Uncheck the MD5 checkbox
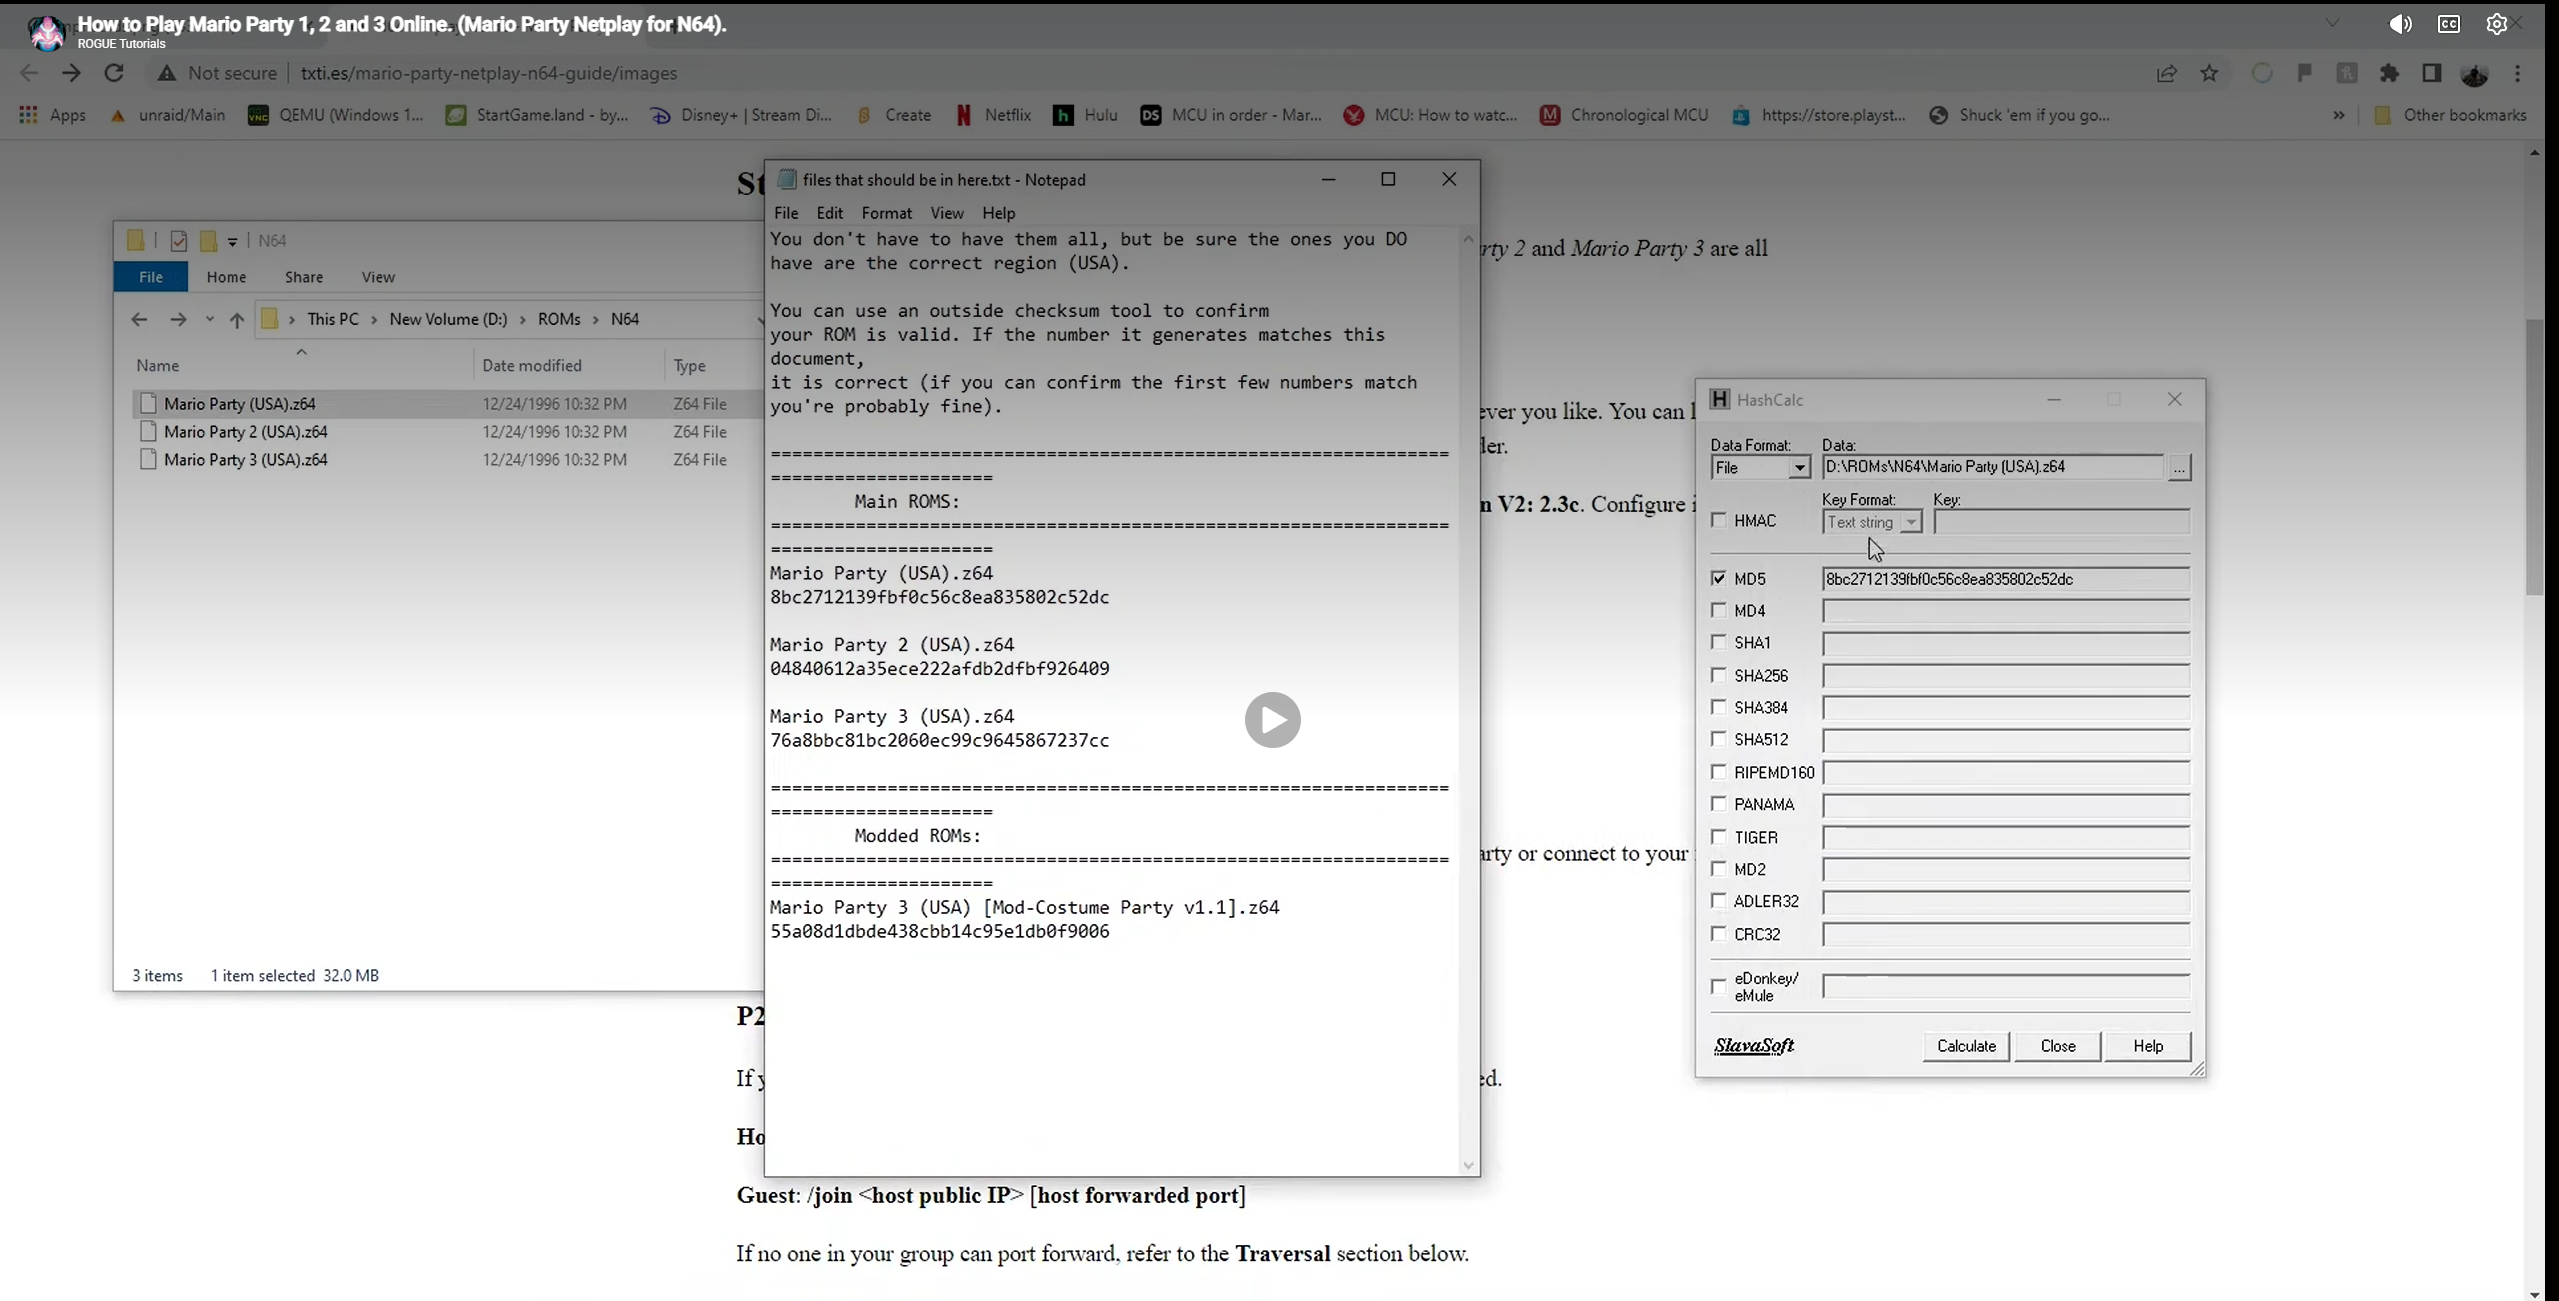2559x1301 pixels. 1719,578
